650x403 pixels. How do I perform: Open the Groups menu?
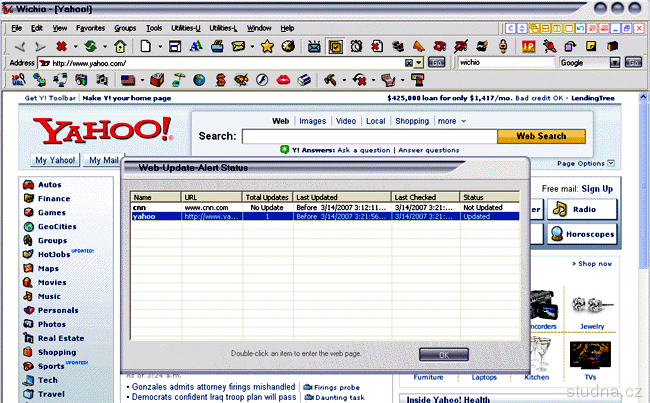click(125, 28)
